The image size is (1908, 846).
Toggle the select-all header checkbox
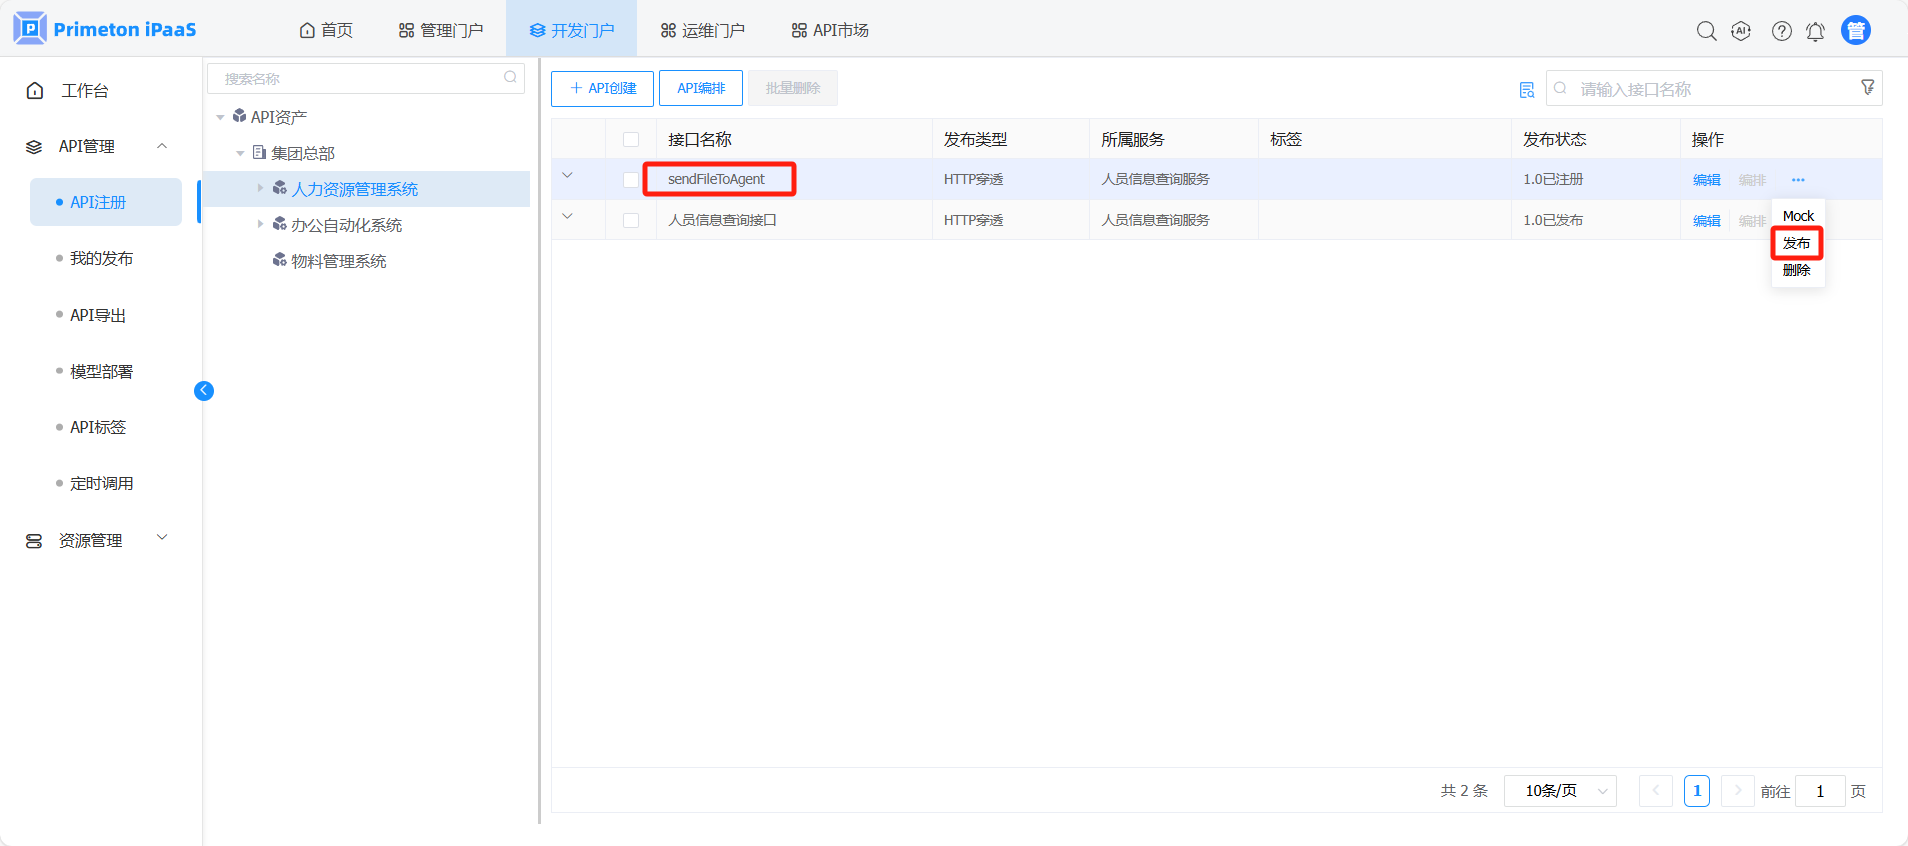click(x=631, y=139)
